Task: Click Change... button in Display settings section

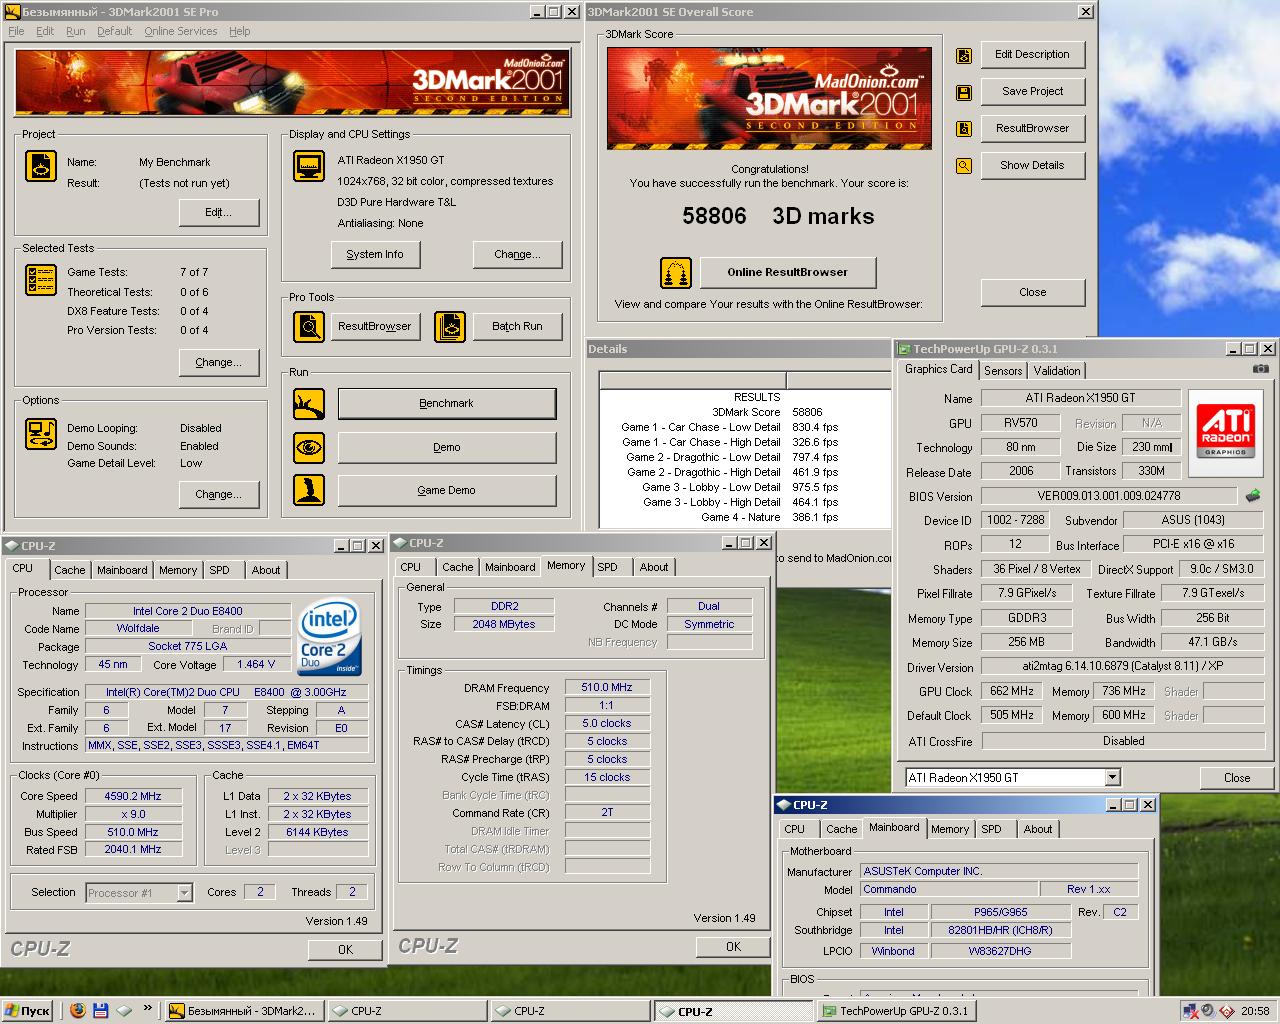Action: tap(517, 254)
